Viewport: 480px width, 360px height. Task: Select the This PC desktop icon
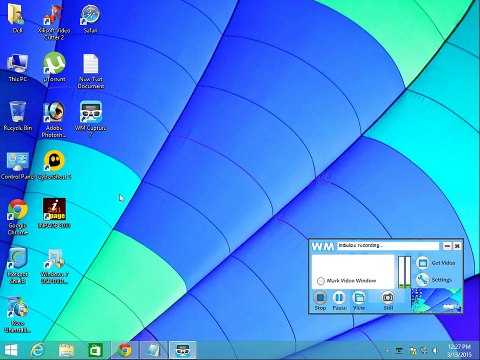pyautogui.click(x=18, y=68)
